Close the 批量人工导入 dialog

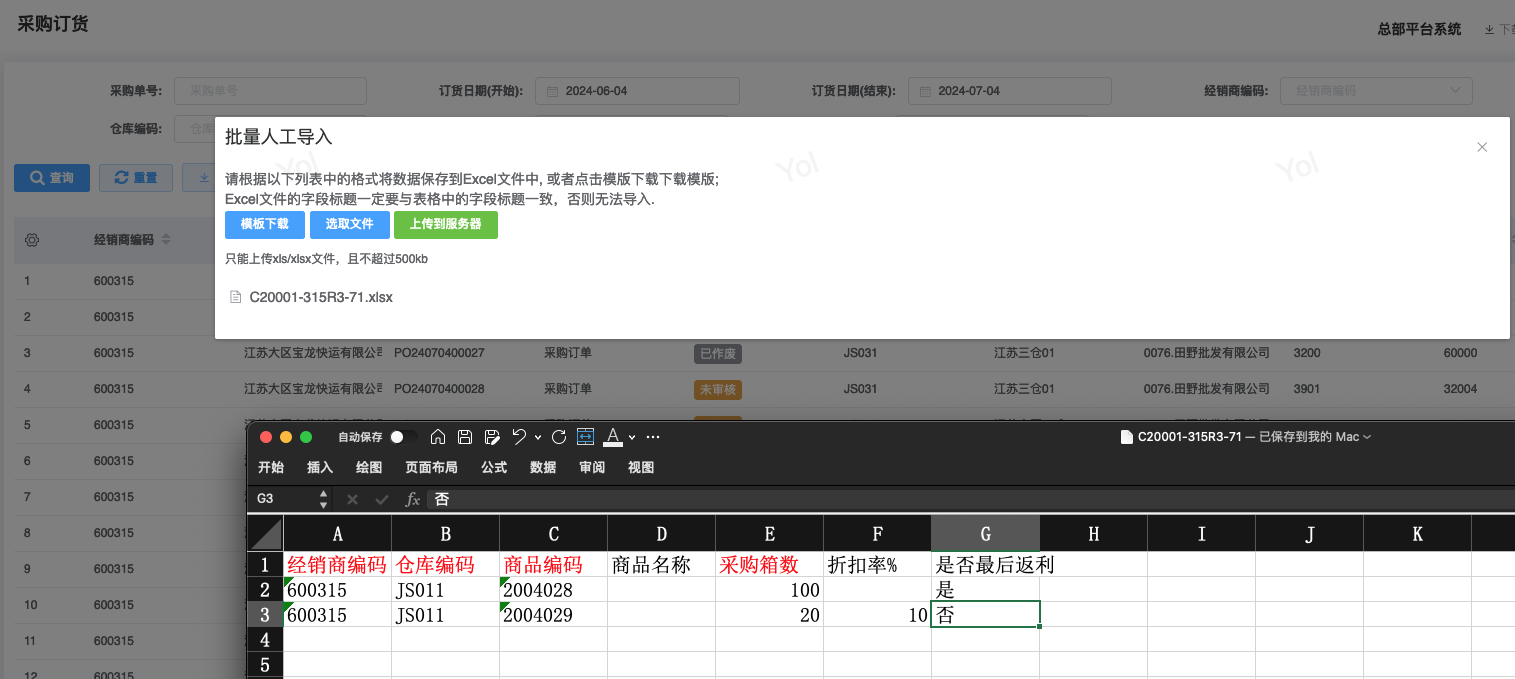(1482, 147)
